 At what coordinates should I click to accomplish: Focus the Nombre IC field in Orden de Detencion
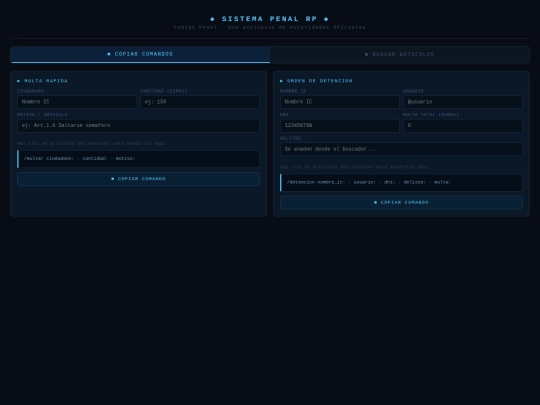coord(340,102)
